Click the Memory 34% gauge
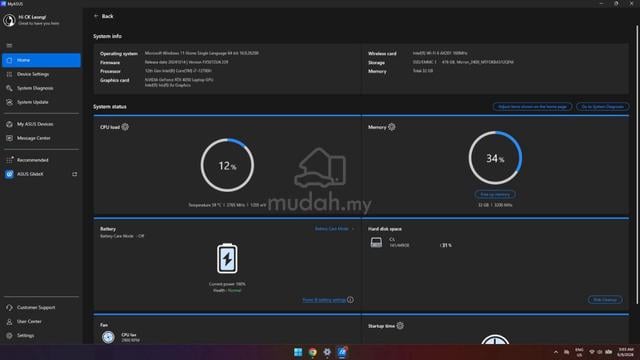This screenshot has width=640, height=360. tap(495, 158)
